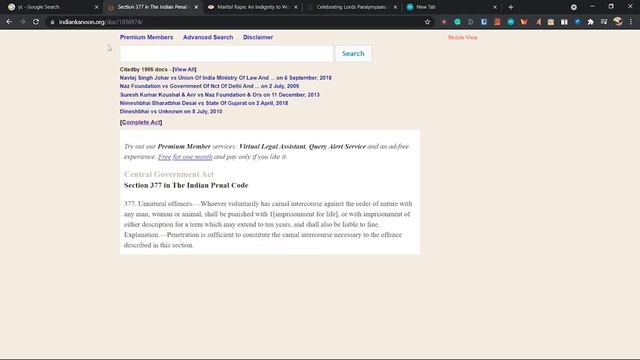Open the Extensions puzzle-piece menu
This screenshot has width=640, height=360.
coord(591,22)
